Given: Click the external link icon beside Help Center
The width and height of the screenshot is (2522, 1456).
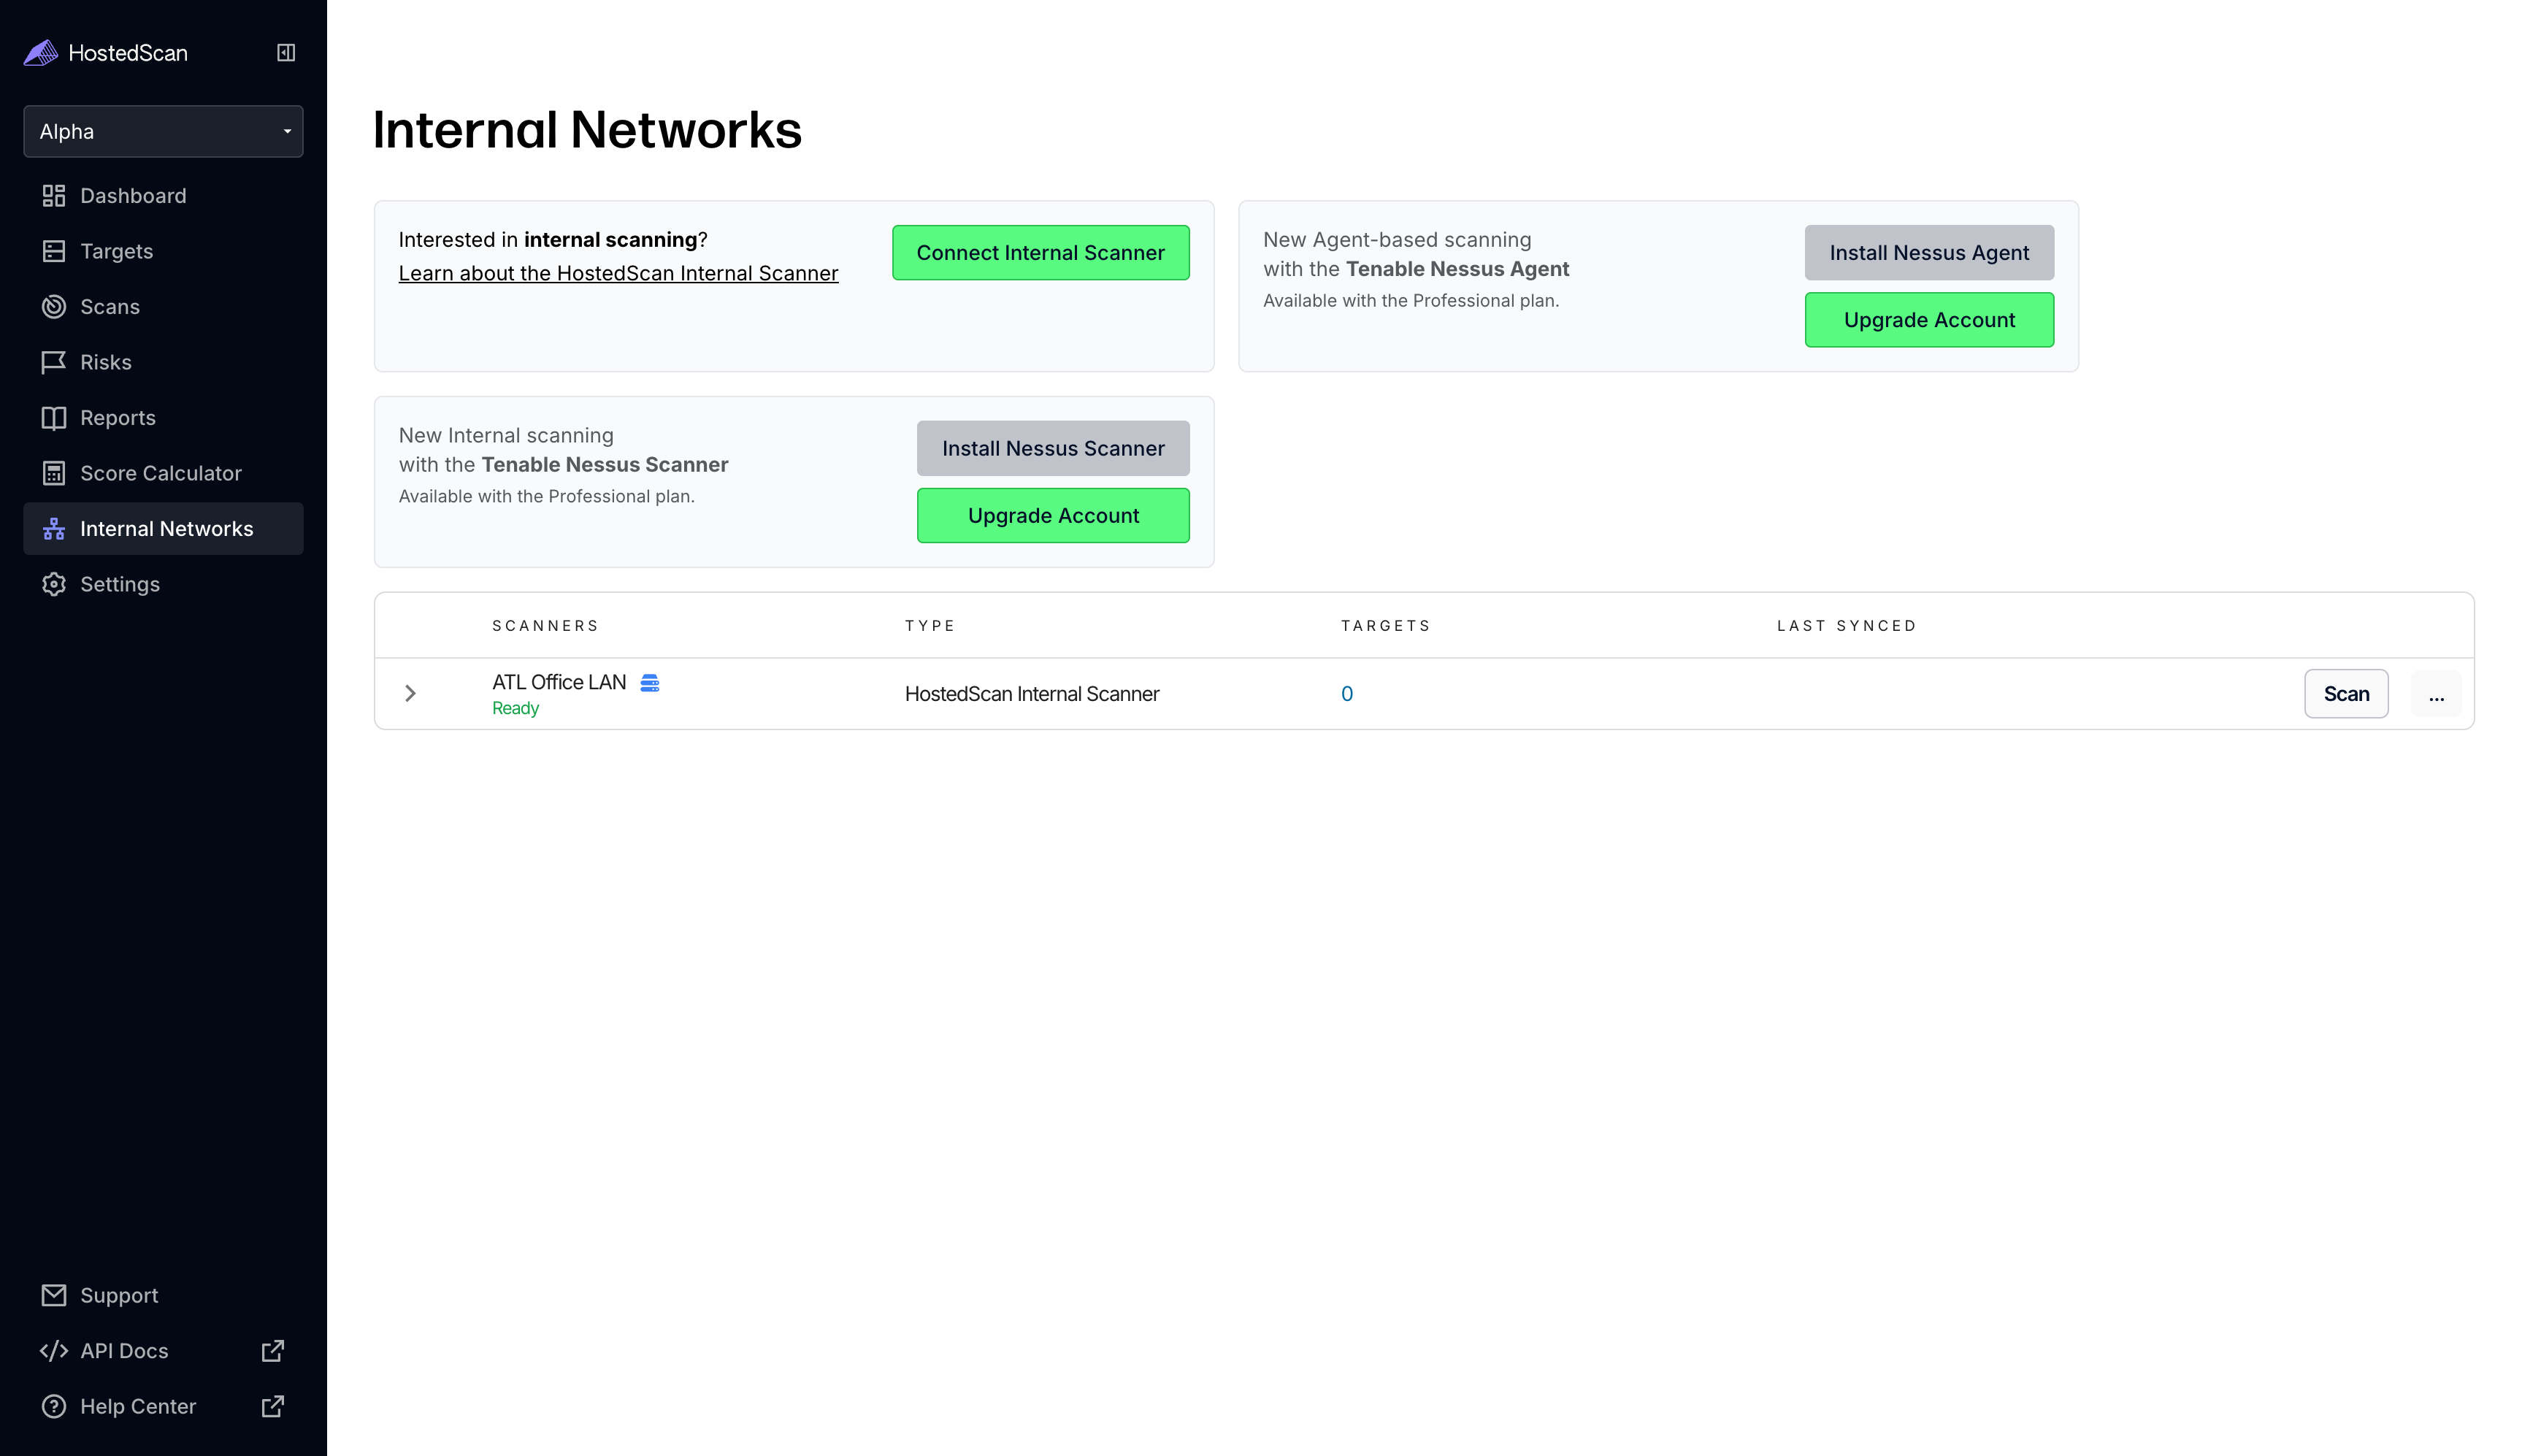Looking at the screenshot, I should point(273,1406).
